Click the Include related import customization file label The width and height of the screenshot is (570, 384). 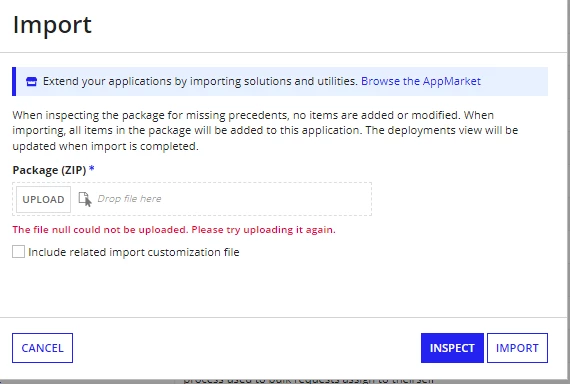[x=134, y=252]
